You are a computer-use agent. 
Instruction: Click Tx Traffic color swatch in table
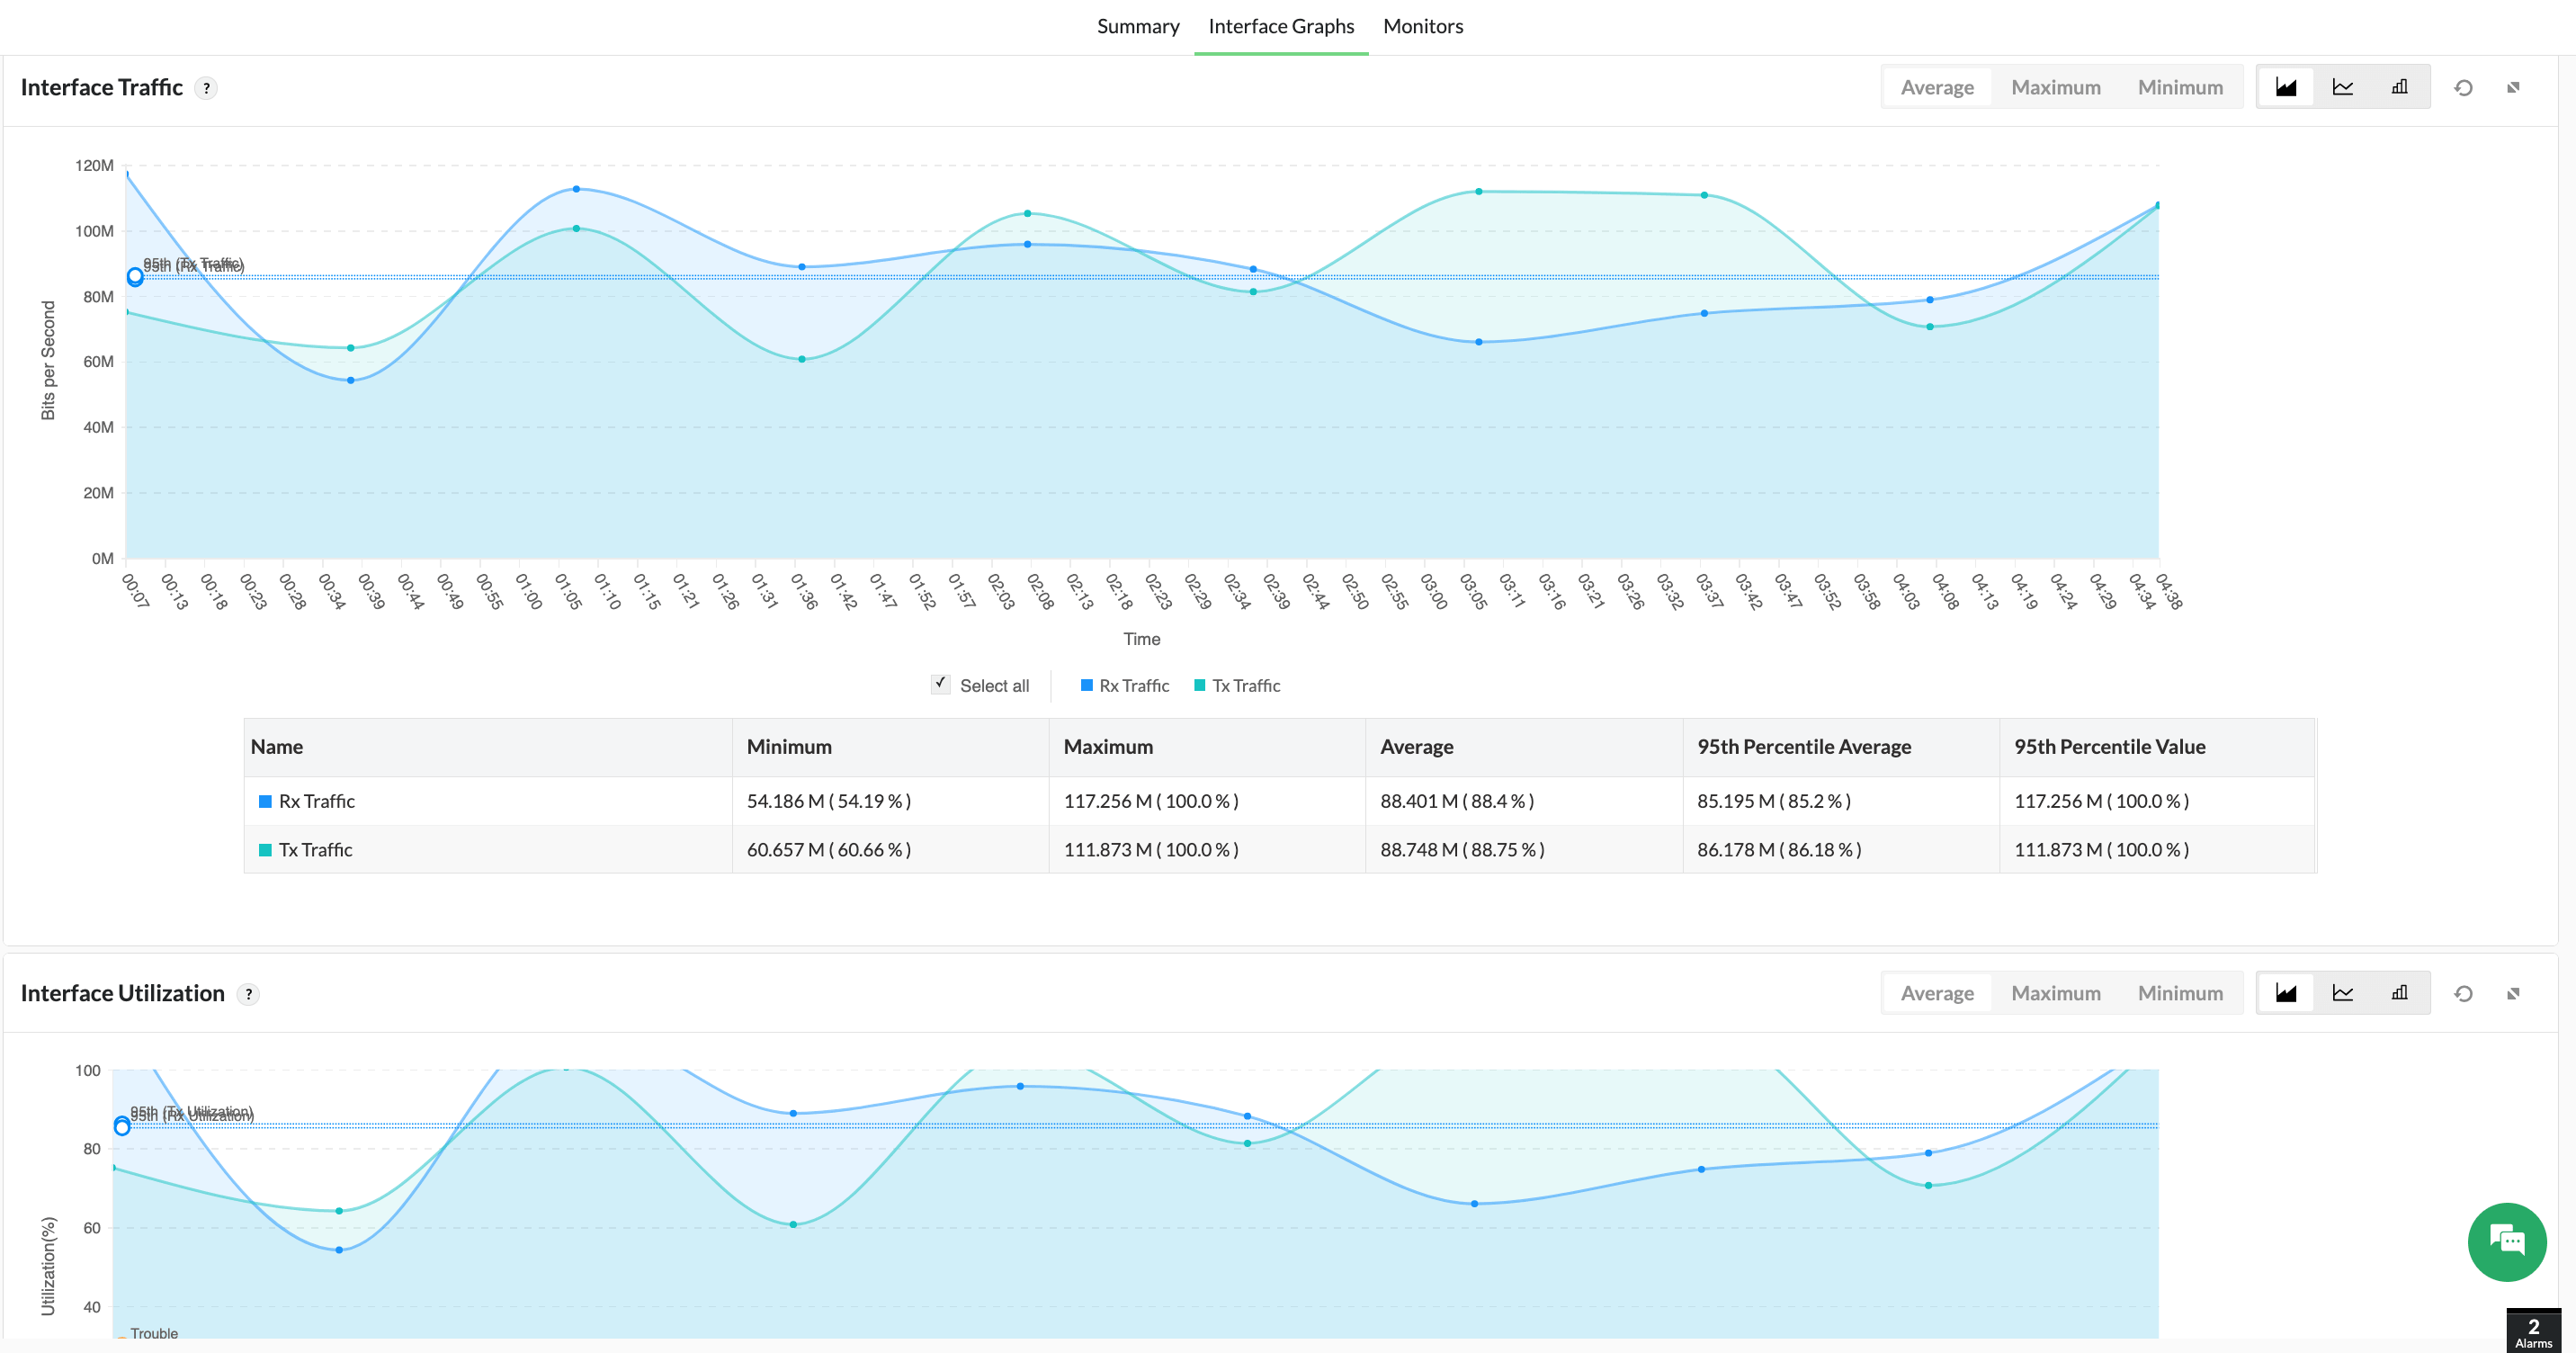pos(265,850)
